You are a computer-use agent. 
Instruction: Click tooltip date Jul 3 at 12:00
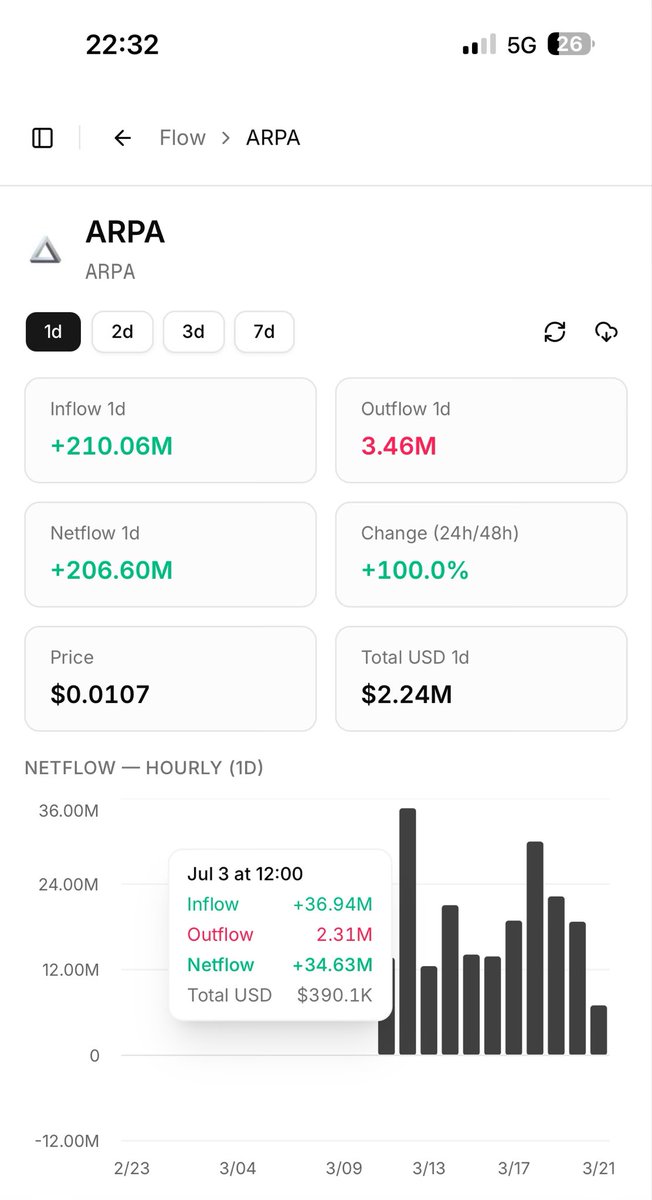245,874
